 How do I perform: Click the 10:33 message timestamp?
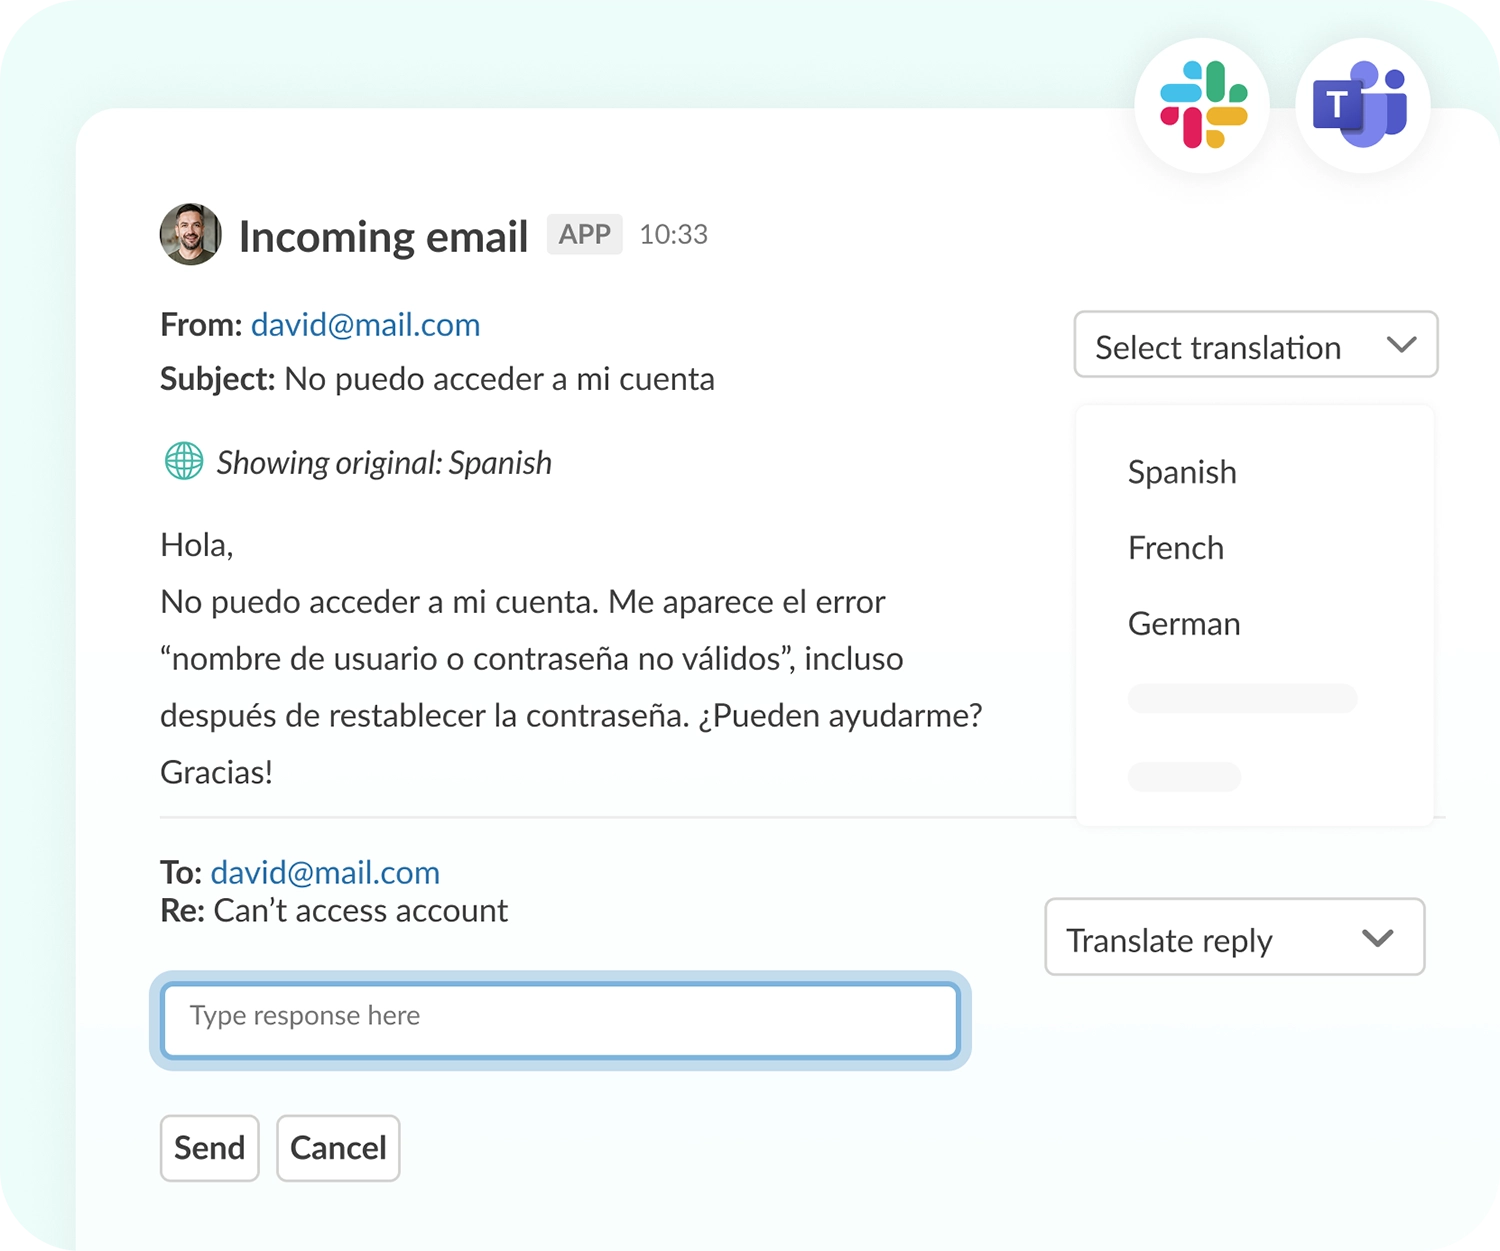(673, 234)
